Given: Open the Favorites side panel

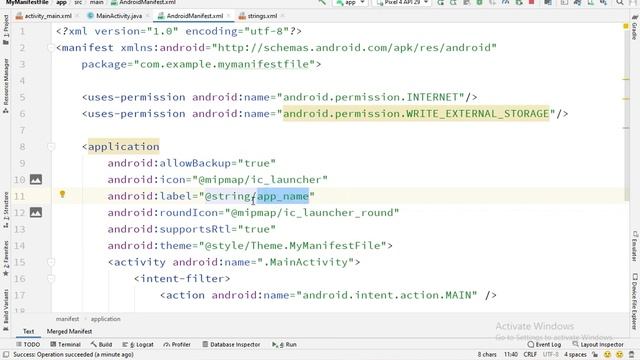Looking at the screenshot, I should point(6,258).
